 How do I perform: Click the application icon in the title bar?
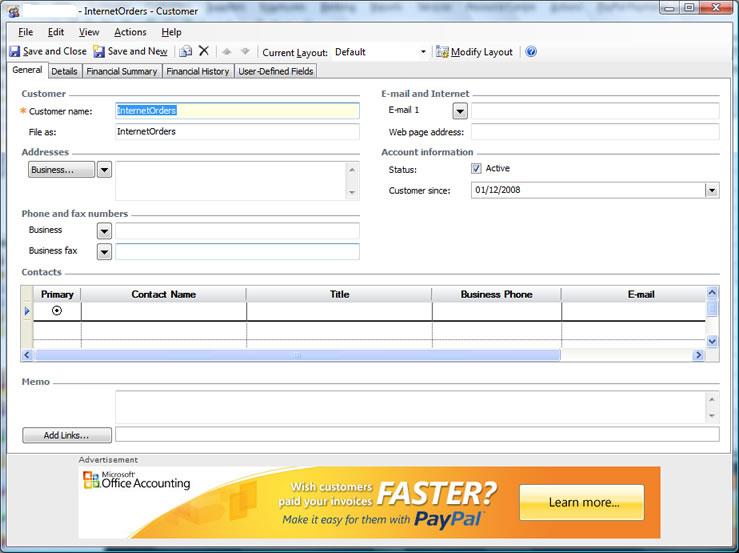coord(14,11)
